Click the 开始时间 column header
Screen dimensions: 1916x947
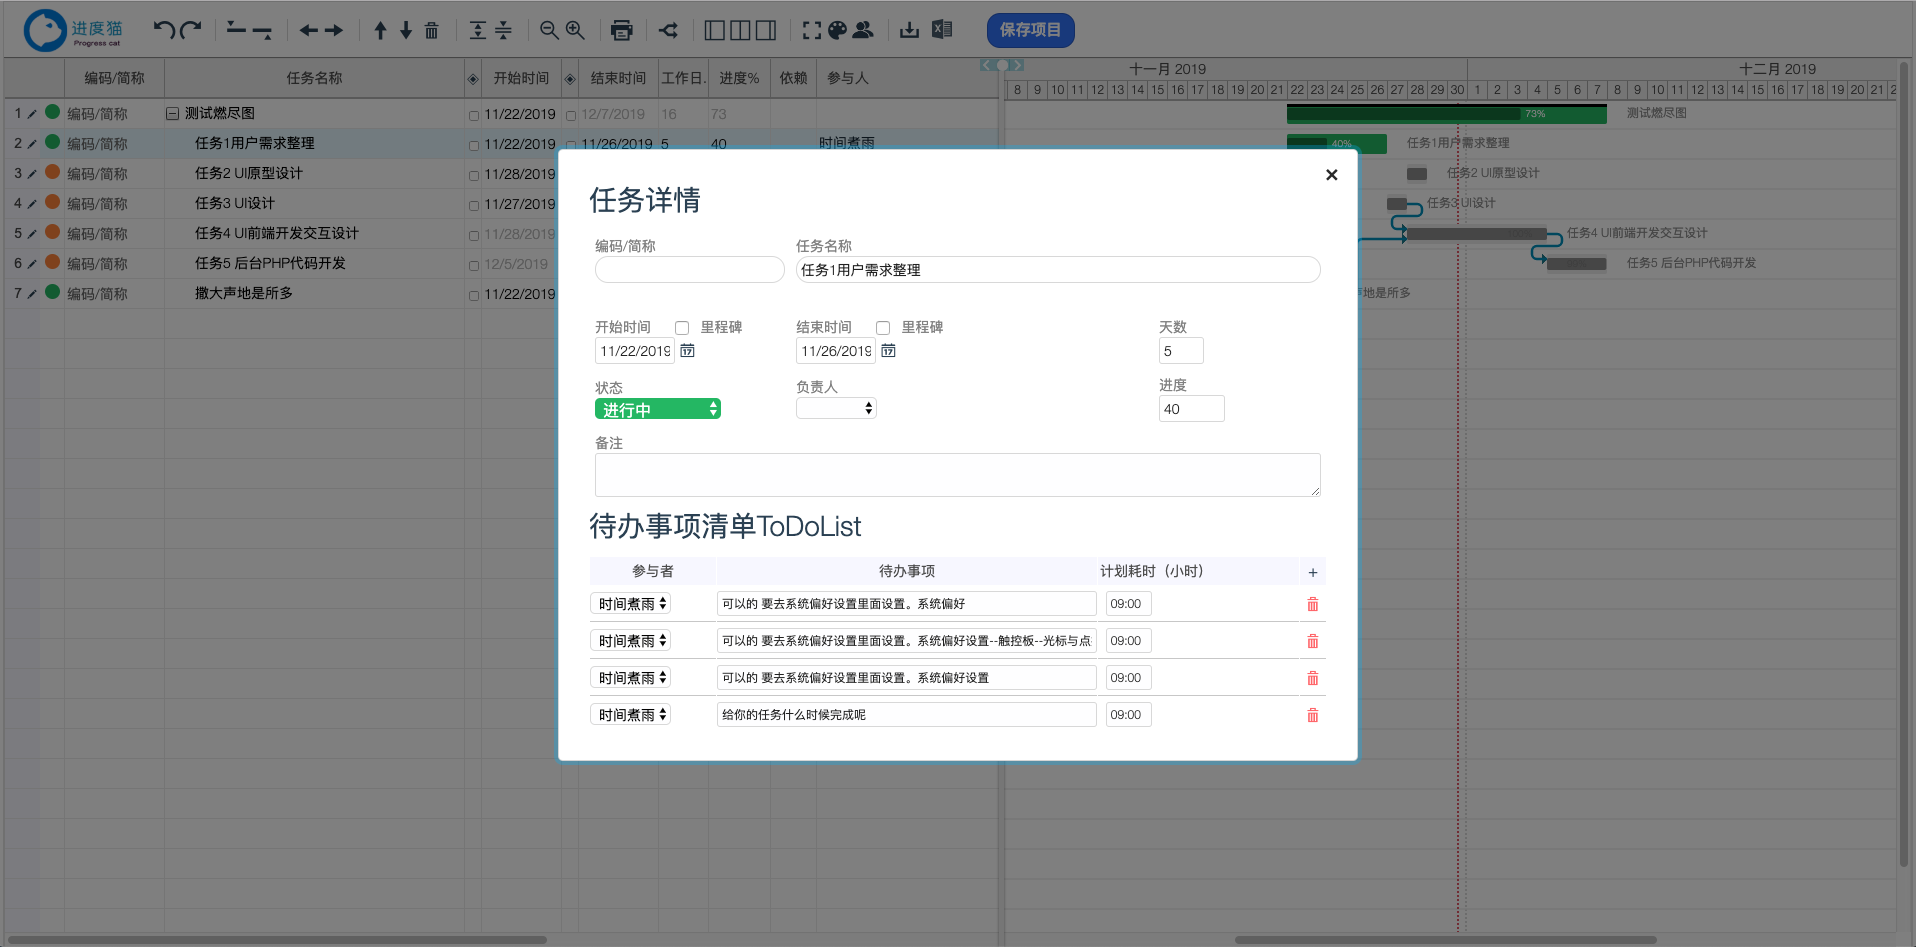[521, 78]
